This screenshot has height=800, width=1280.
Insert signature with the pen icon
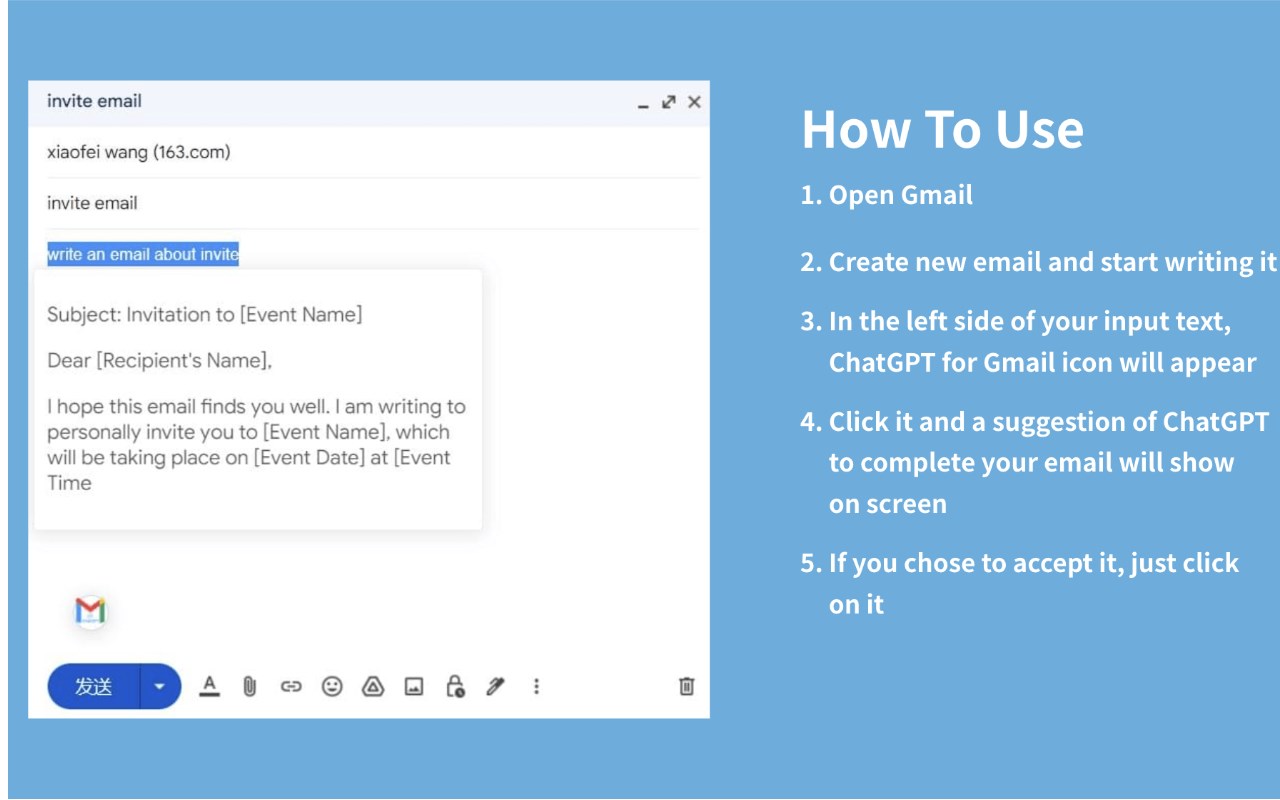495,686
